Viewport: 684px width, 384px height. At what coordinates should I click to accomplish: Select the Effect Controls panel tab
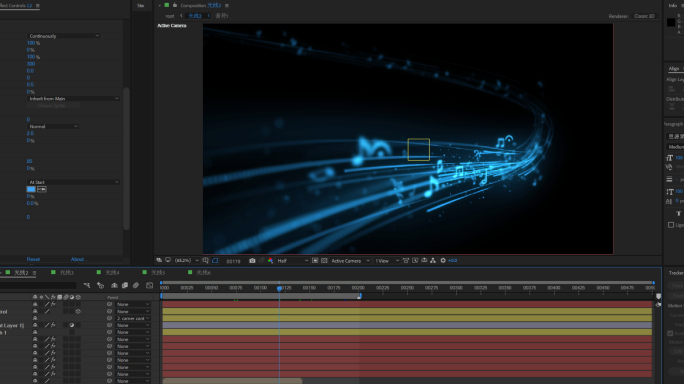point(16,6)
